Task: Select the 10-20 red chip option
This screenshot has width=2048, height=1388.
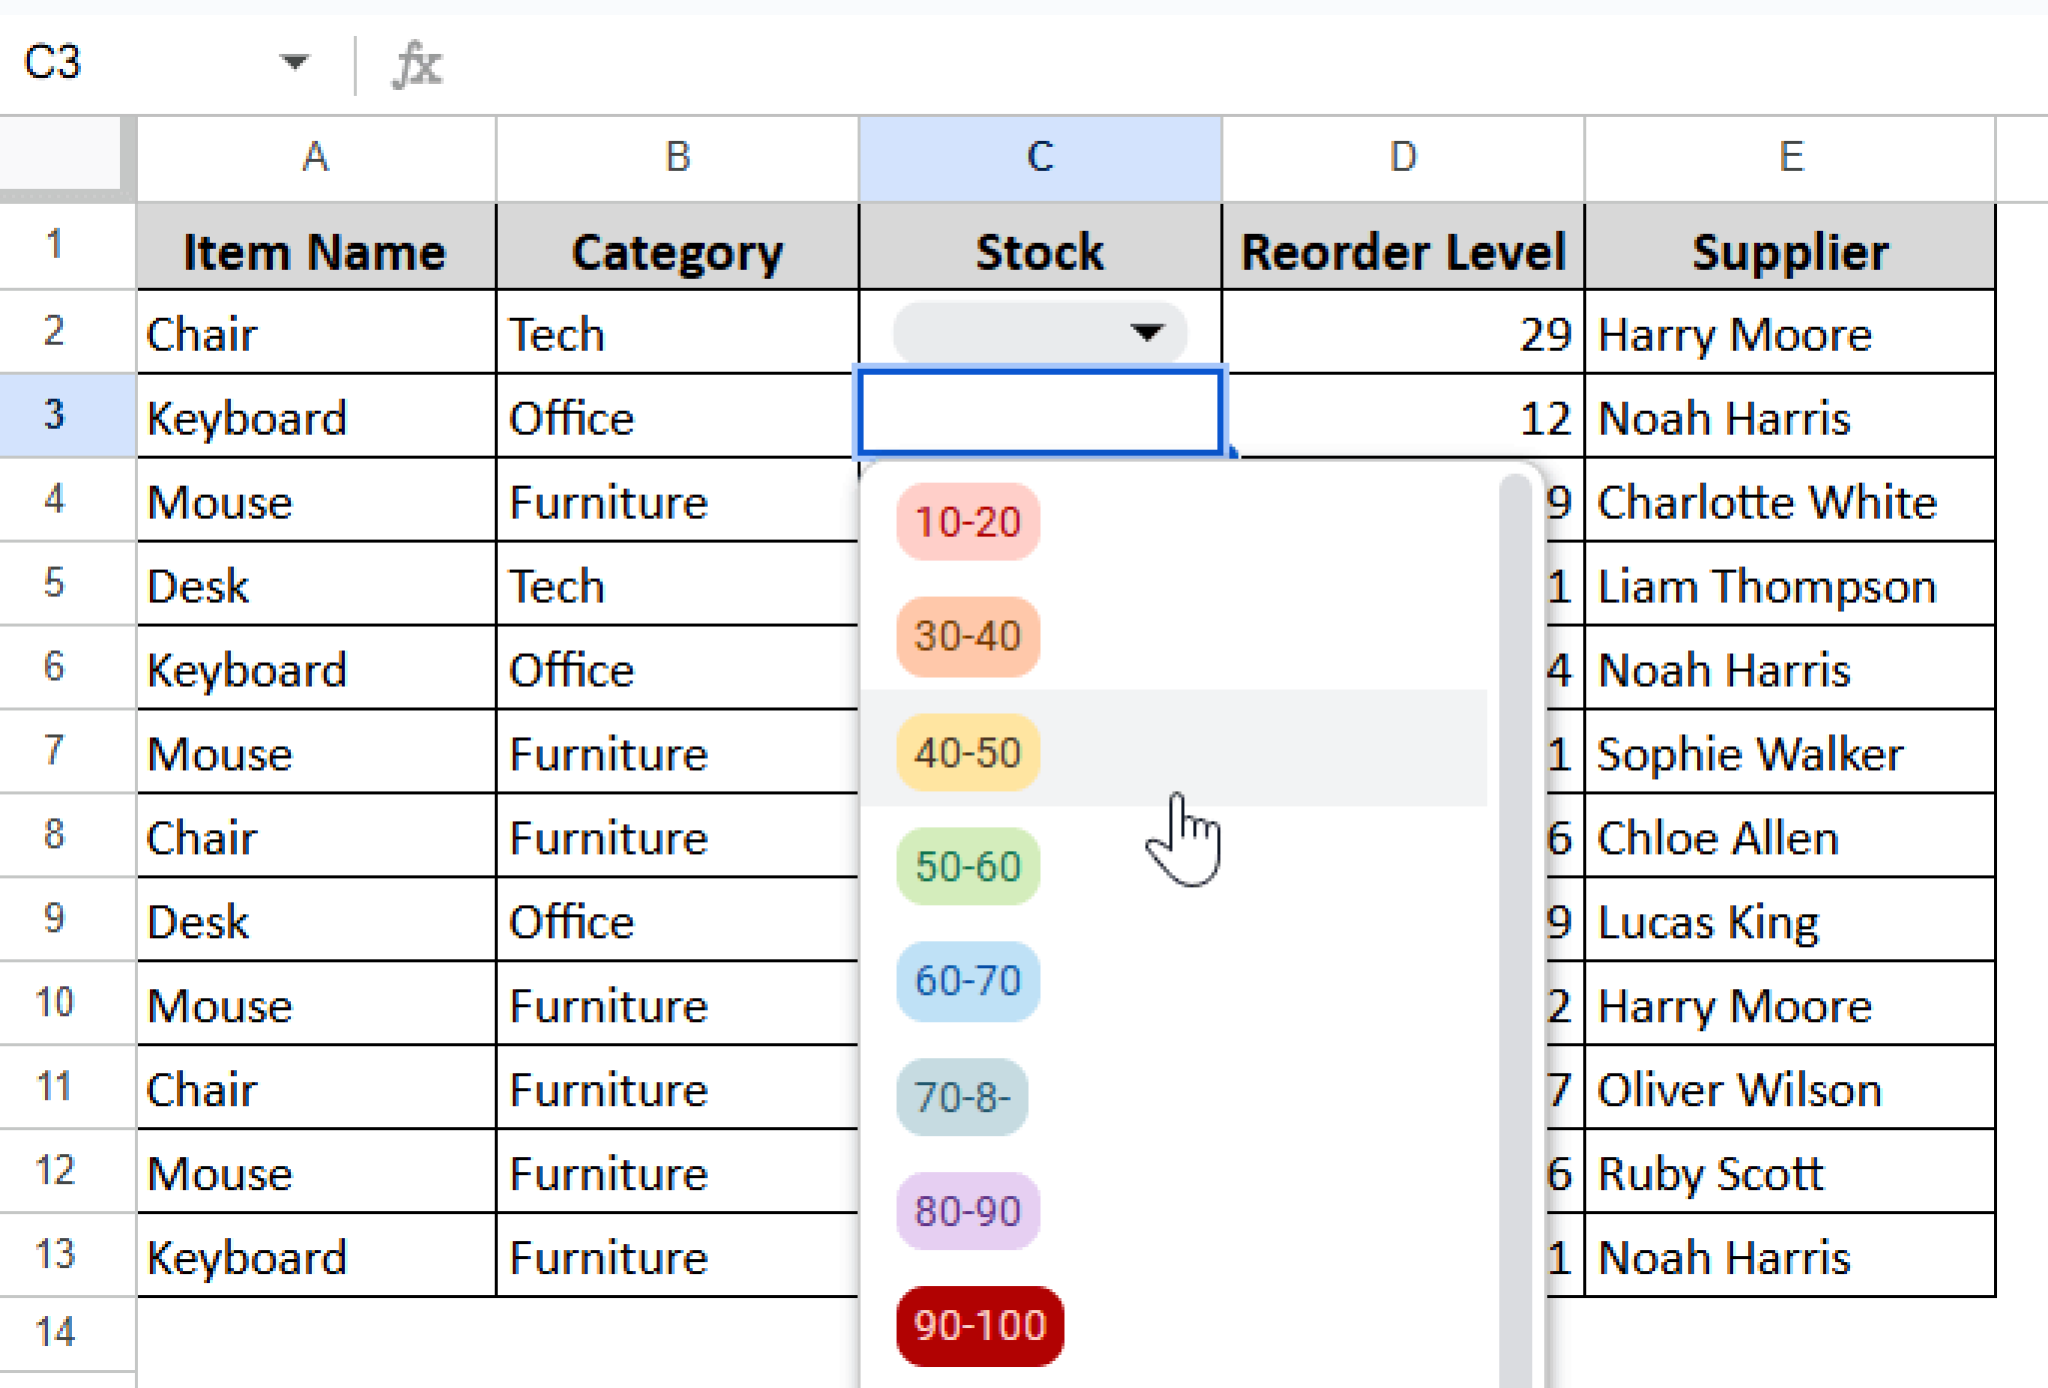Action: coord(967,522)
